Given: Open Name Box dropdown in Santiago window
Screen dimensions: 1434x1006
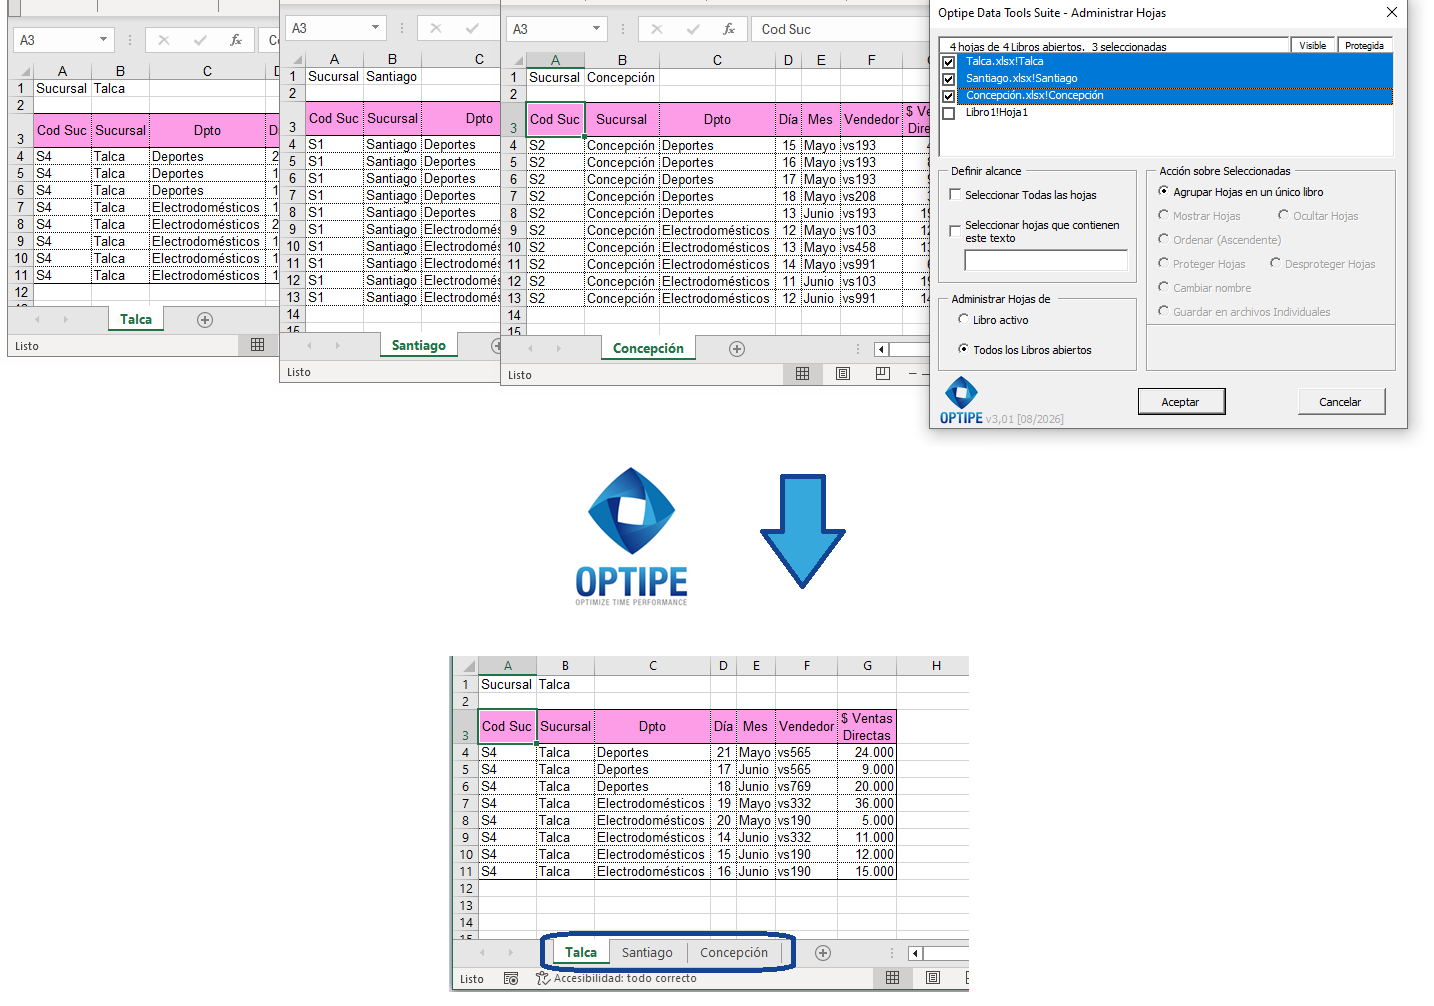Looking at the screenshot, I should click(x=375, y=28).
